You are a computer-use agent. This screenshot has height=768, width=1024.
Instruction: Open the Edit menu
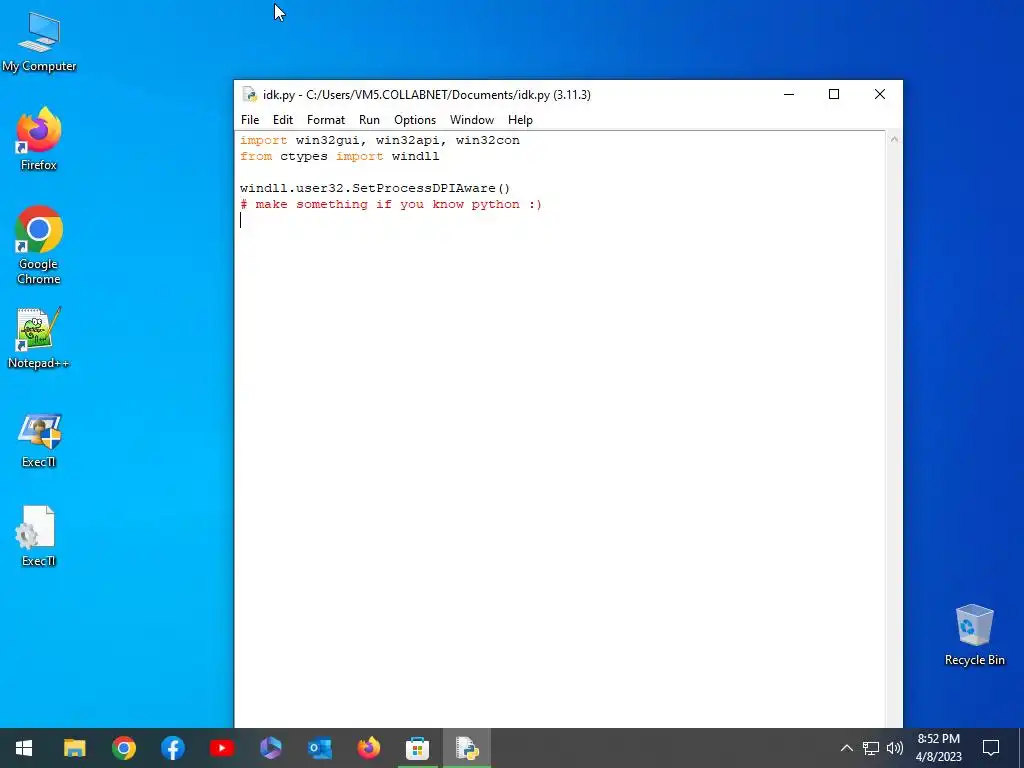point(283,120)
